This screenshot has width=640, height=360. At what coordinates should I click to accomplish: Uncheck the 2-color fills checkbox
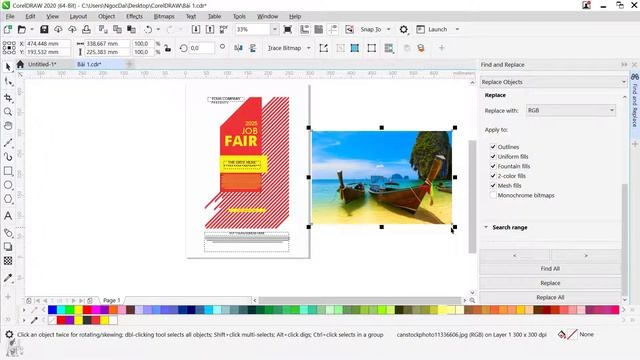(493, 176)
